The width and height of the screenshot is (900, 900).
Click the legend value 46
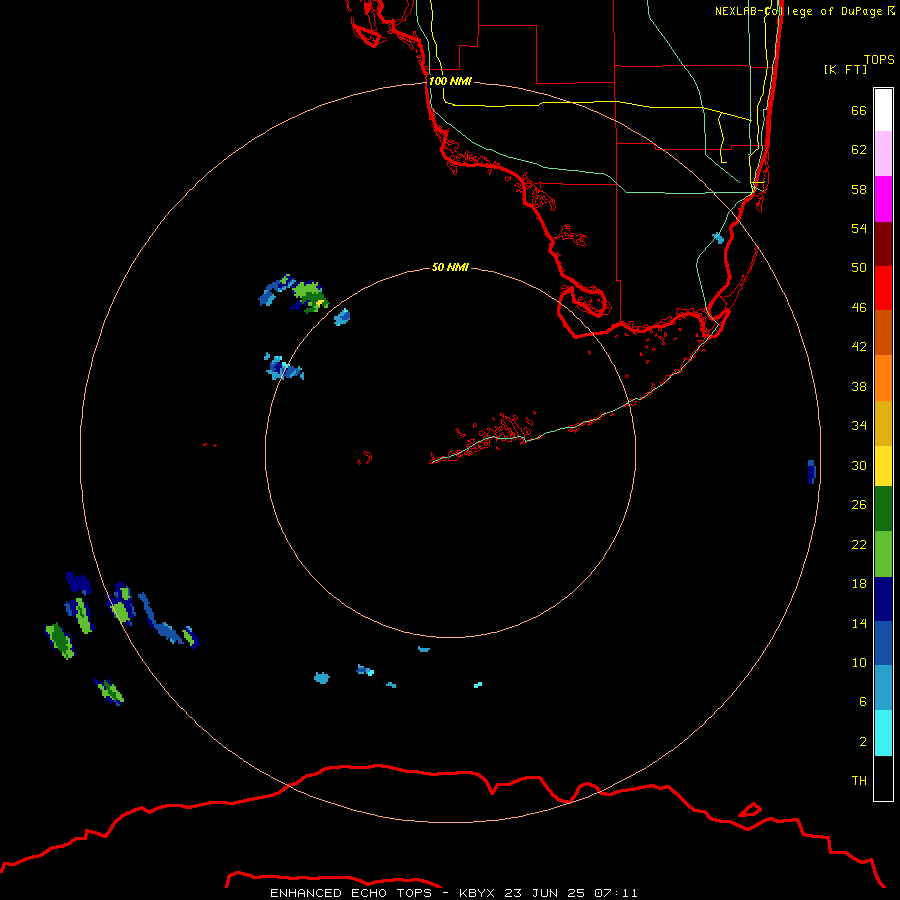[x=859, y=307]
